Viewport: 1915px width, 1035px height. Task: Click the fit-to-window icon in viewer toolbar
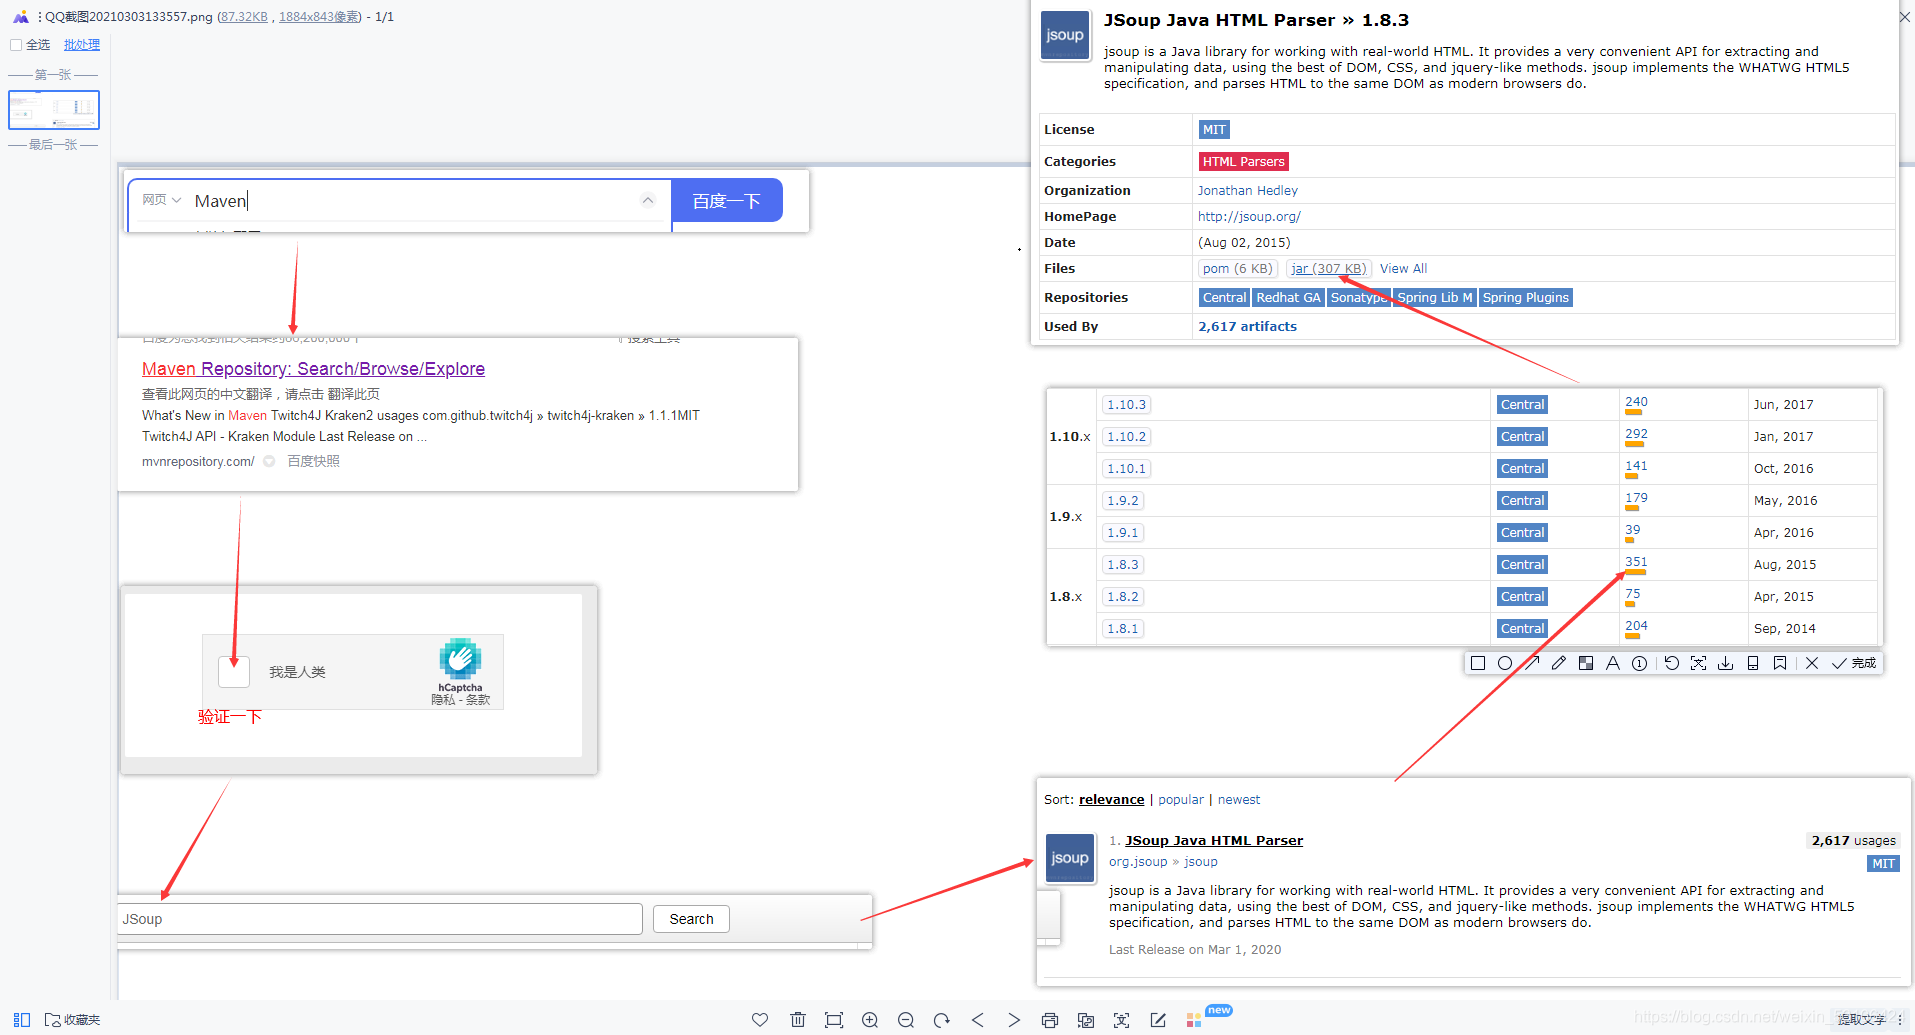tap(834, 1020)
